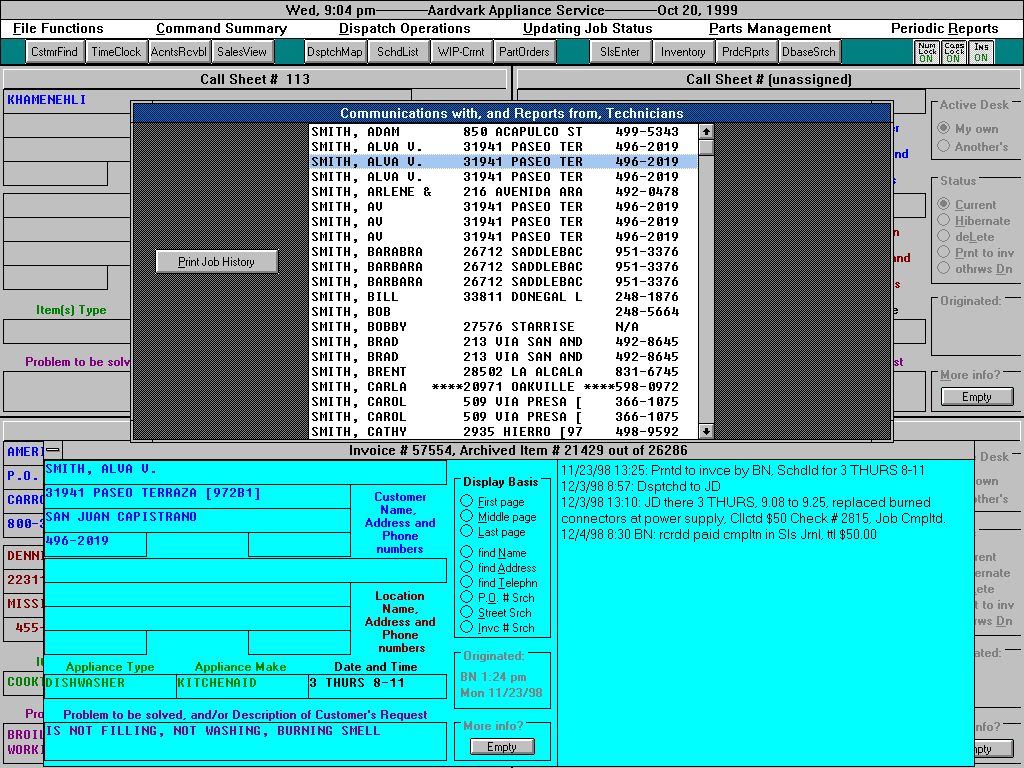Open the File Functions menu
Viewport: 1024px width, 768px height.
58,29
